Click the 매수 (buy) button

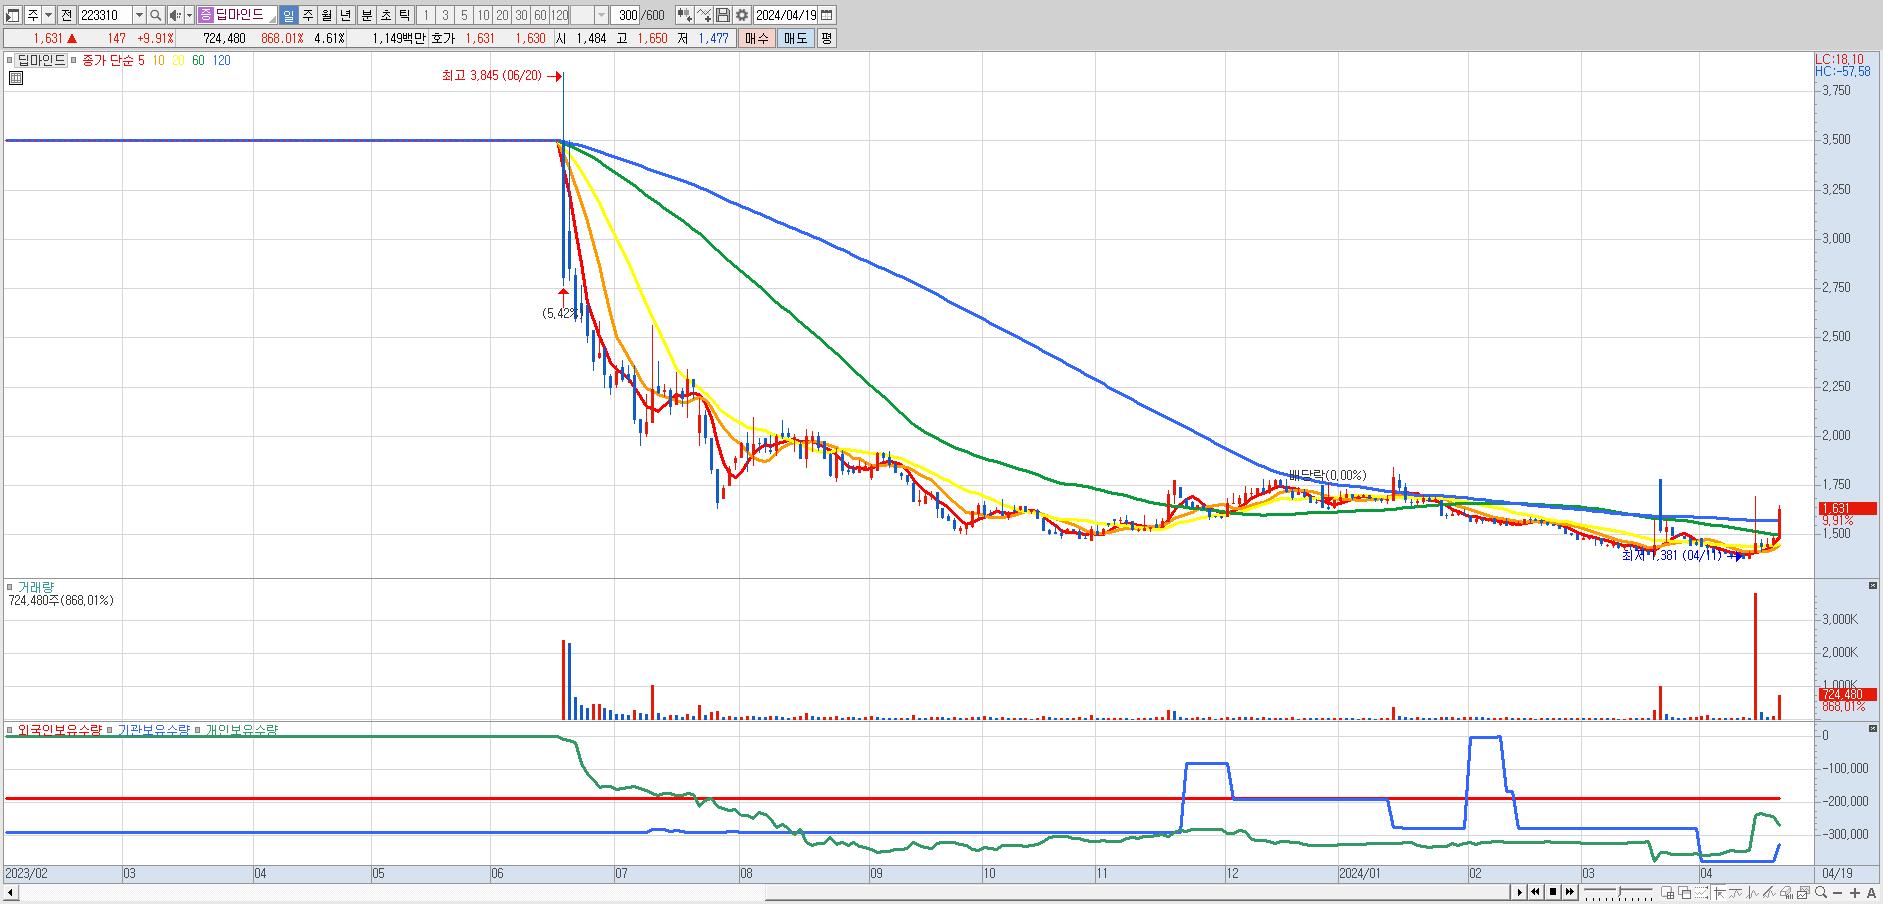(756, 38)
